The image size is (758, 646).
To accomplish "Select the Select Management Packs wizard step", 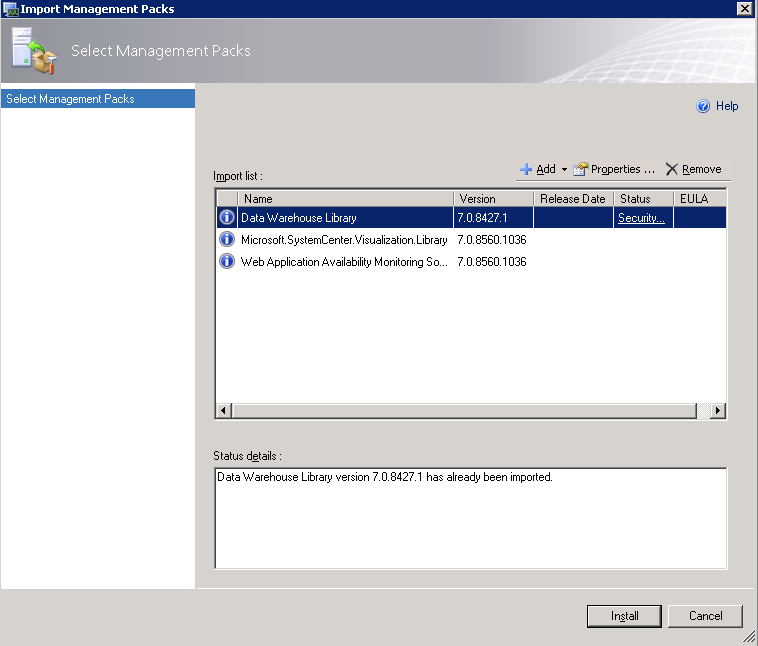I will (x=98, y=99).
